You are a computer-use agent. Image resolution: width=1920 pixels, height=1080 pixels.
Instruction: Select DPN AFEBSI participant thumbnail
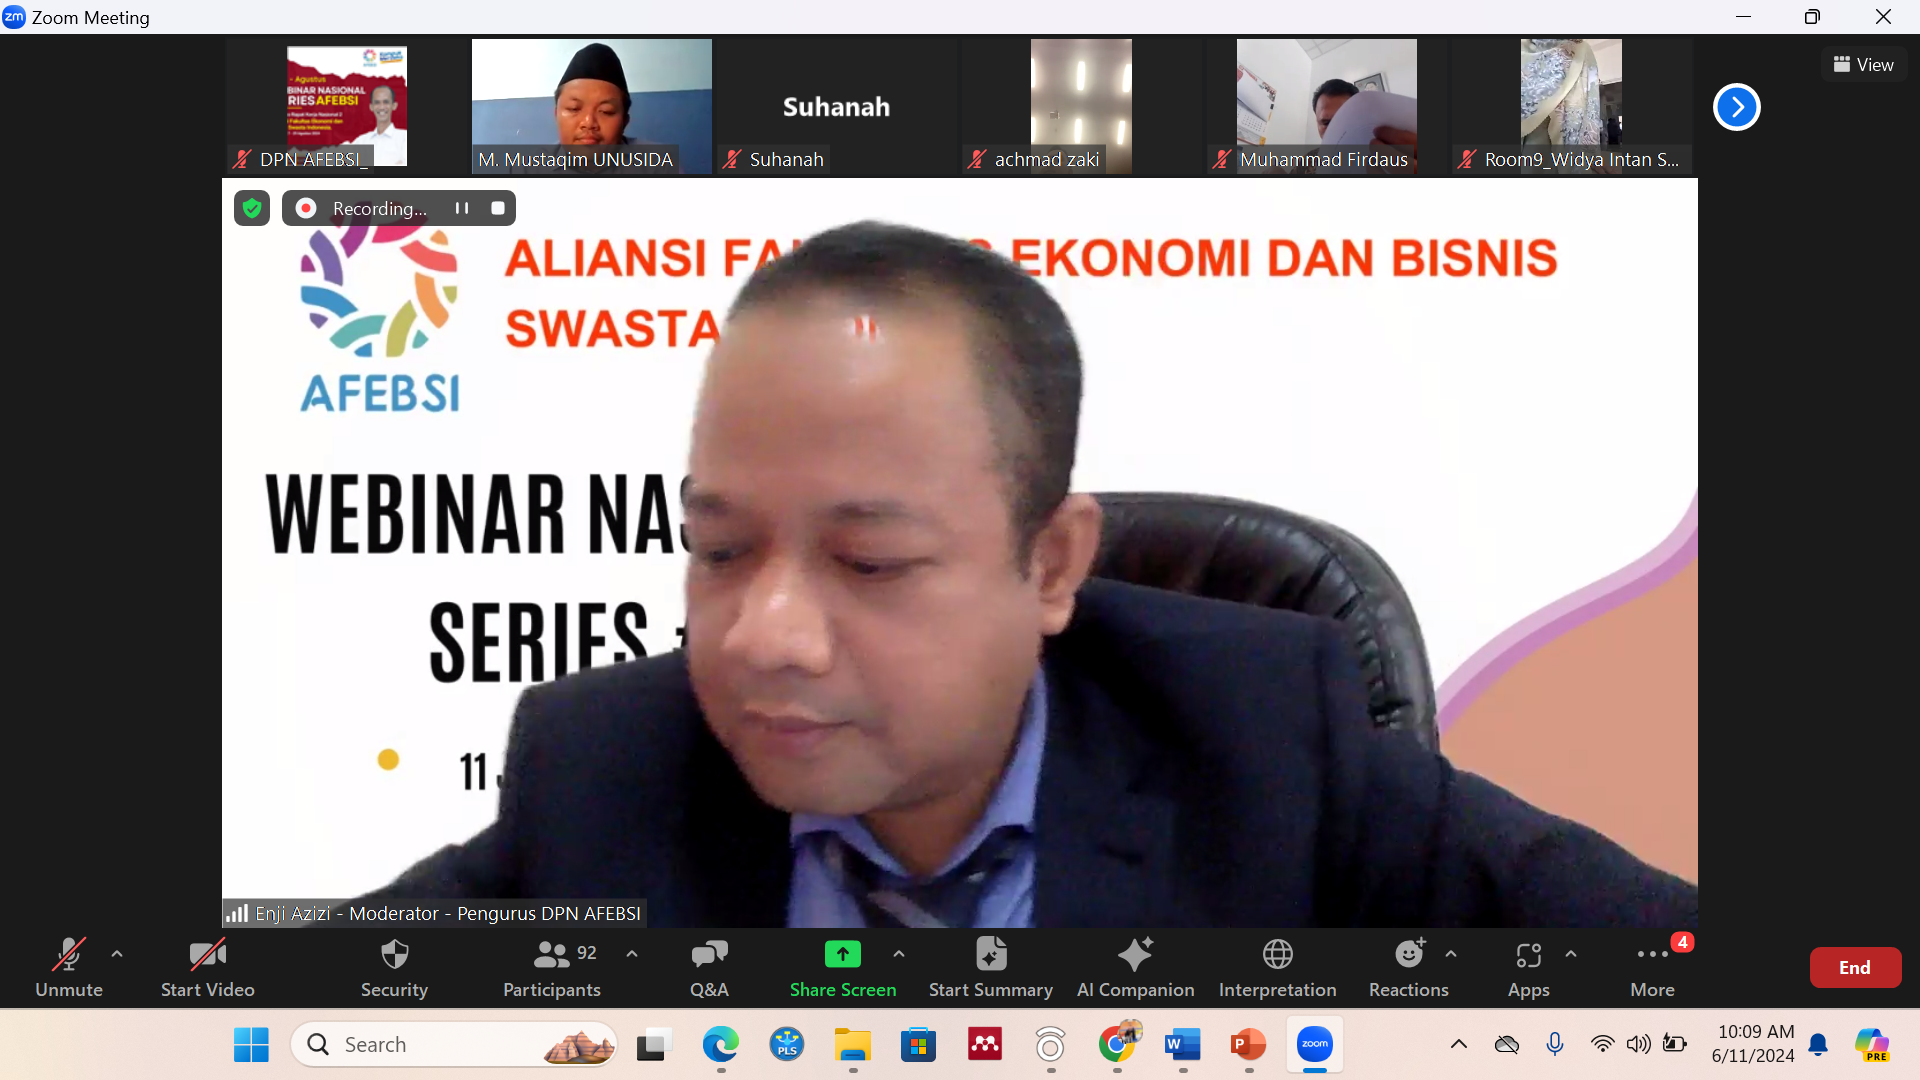click(347, 106)
